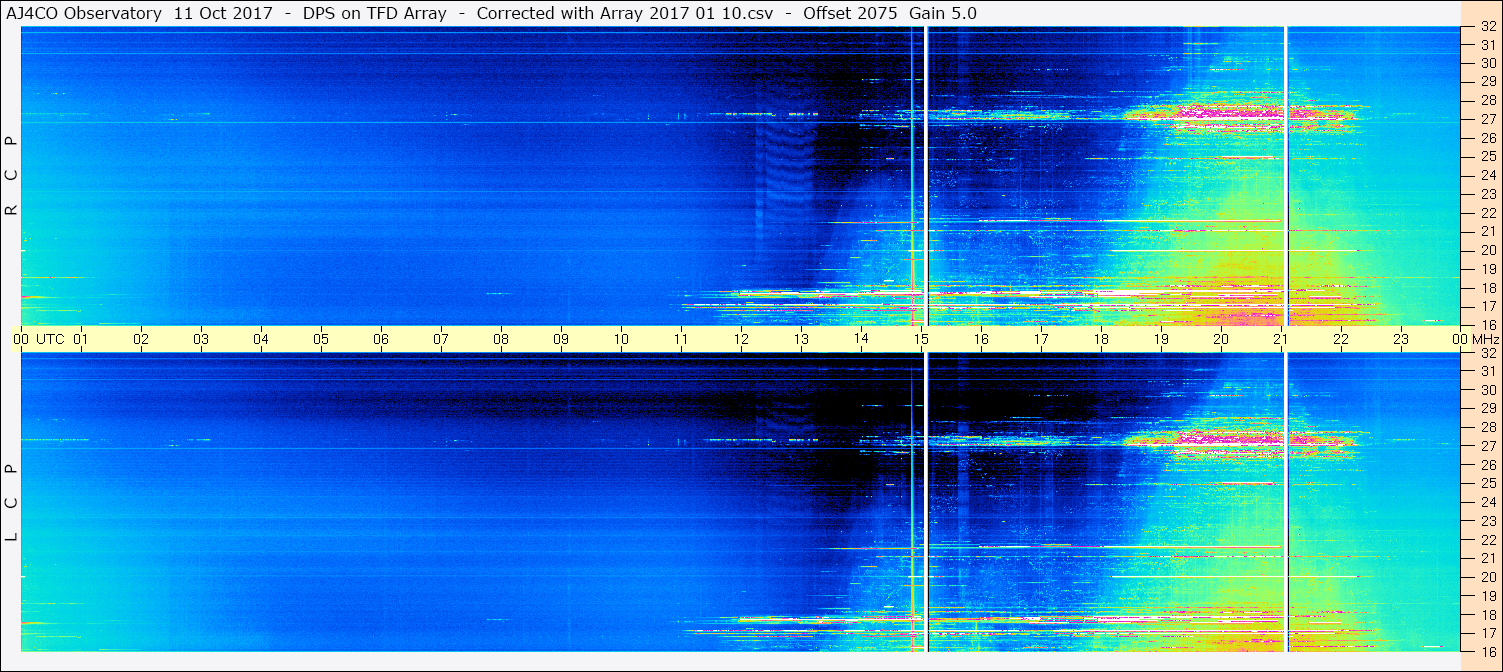Select the 21 MHz label on LCP scale

pos(1488,558)
